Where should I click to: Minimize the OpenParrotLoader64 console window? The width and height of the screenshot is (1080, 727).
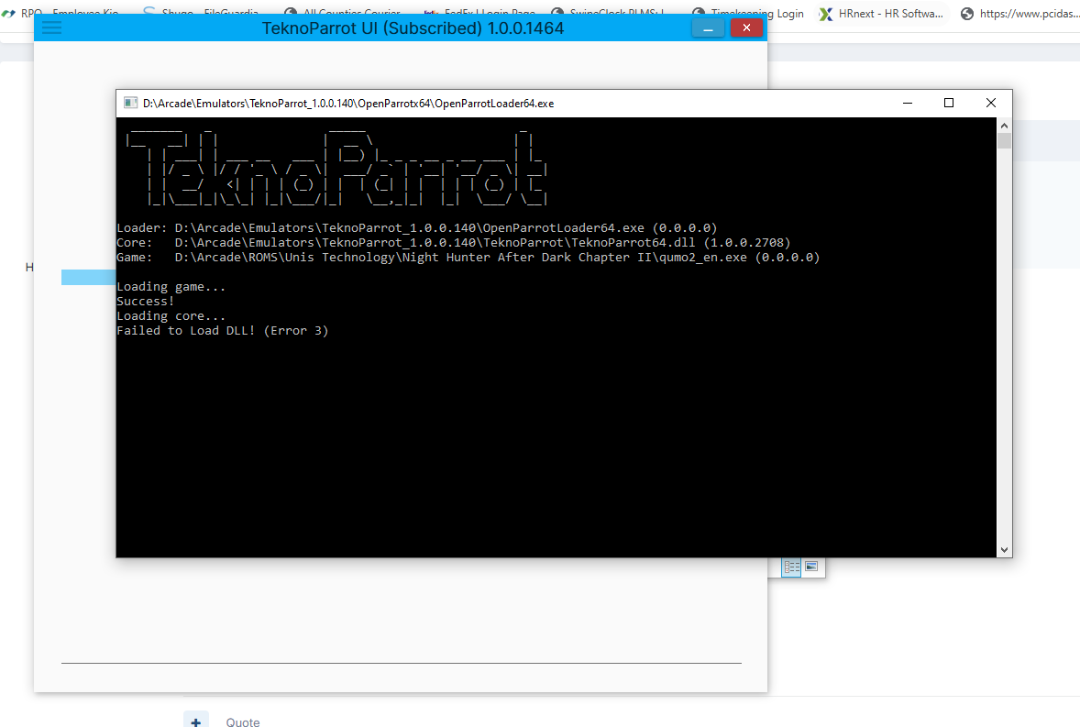(907, 103)
